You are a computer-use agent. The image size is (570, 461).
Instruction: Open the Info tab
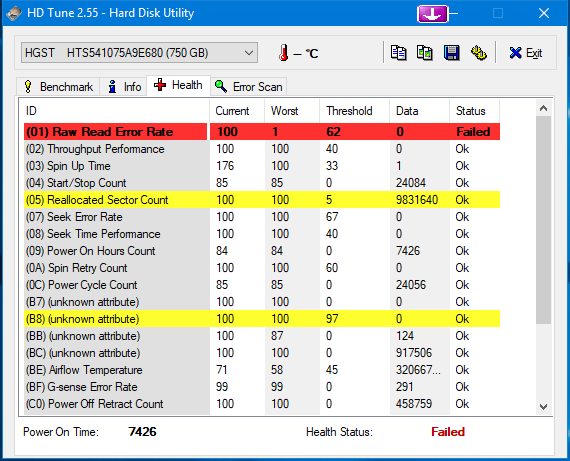coord(124,87)
